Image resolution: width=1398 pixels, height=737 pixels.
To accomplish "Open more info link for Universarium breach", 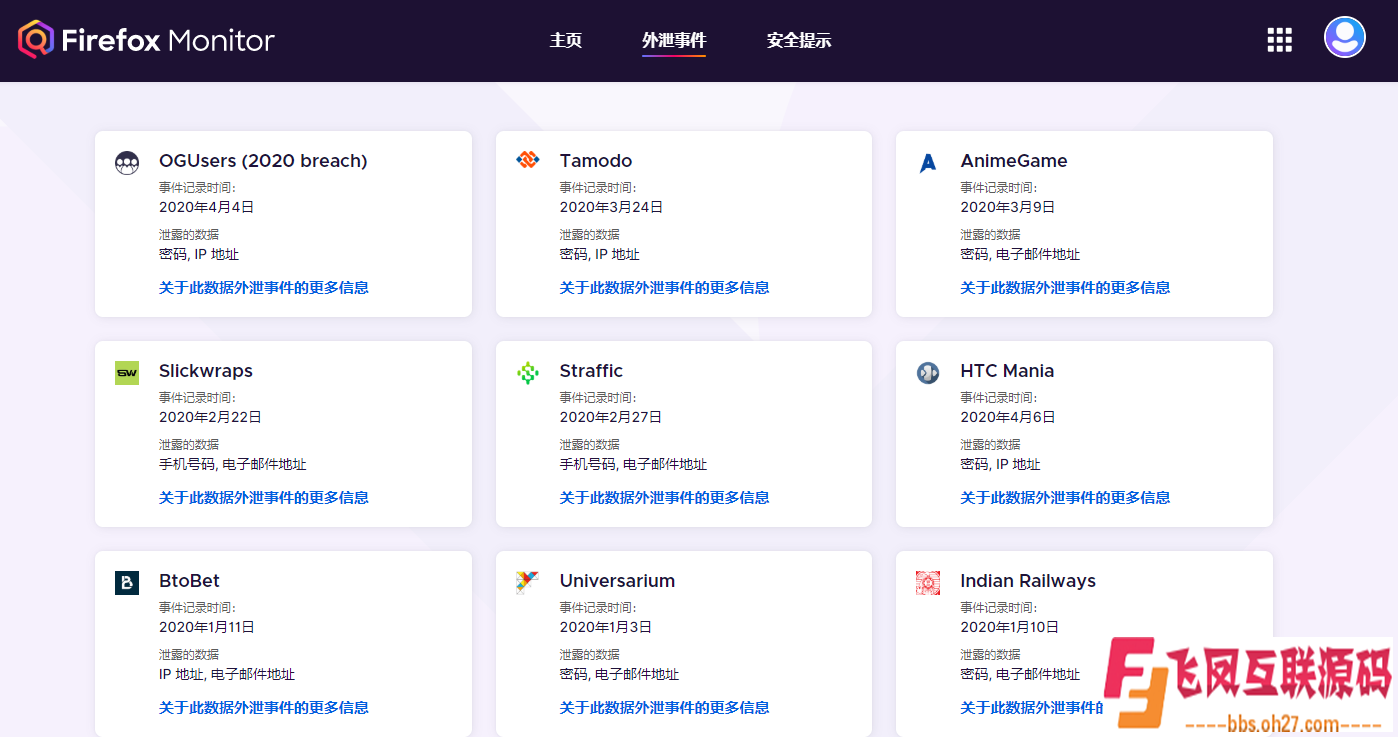I will point(665,708).
